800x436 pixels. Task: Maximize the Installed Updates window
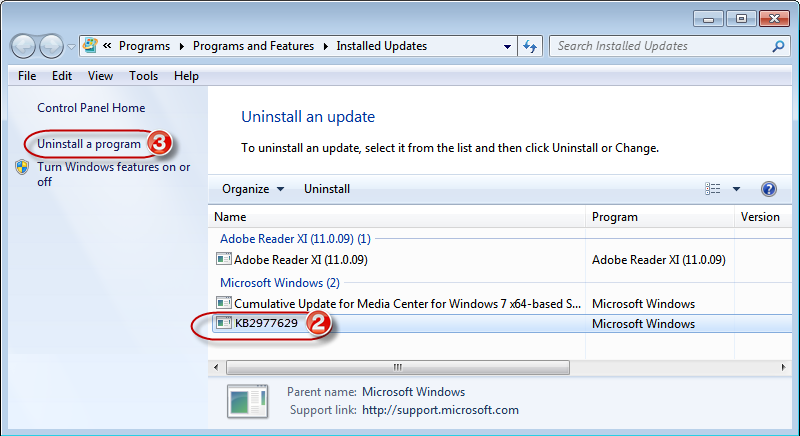click(x=741, y=19)
